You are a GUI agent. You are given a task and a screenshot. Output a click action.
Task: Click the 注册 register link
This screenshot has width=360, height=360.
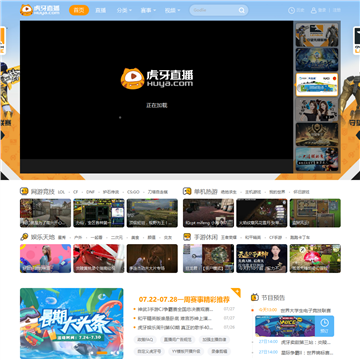click(337, 10)
